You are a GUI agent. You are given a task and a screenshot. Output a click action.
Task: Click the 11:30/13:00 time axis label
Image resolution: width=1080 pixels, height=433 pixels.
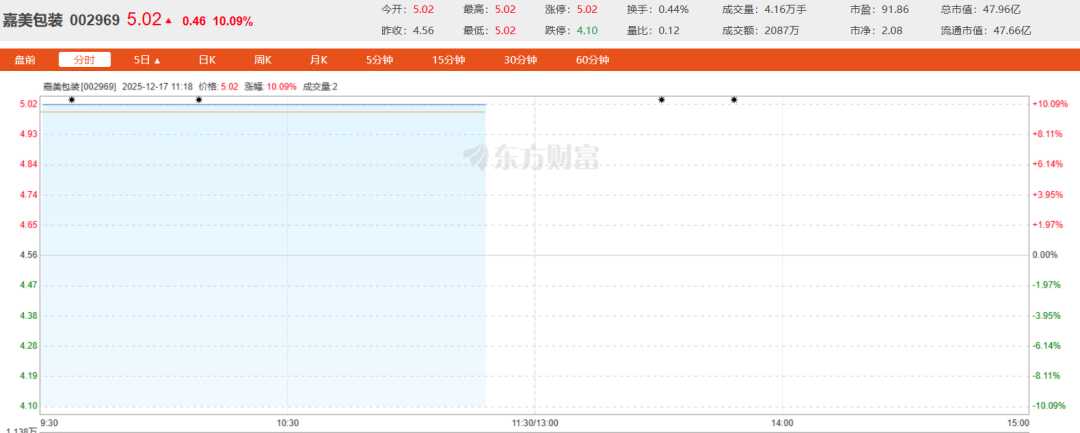(535, 423)
